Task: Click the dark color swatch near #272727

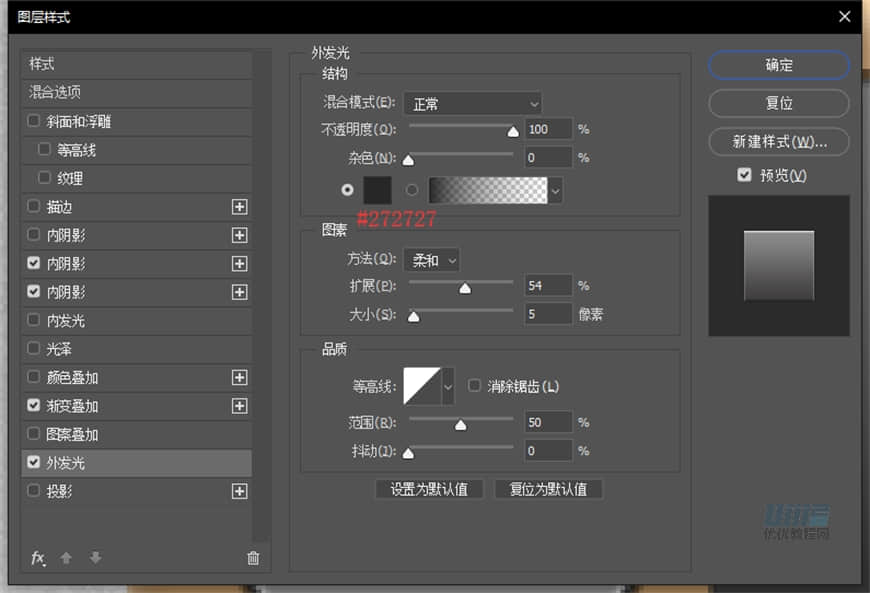Action: [378, 190]
